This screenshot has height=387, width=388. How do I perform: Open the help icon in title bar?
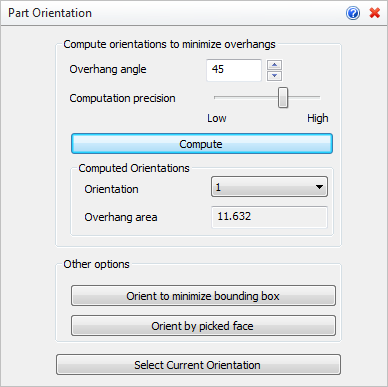(x=353, y=13)
